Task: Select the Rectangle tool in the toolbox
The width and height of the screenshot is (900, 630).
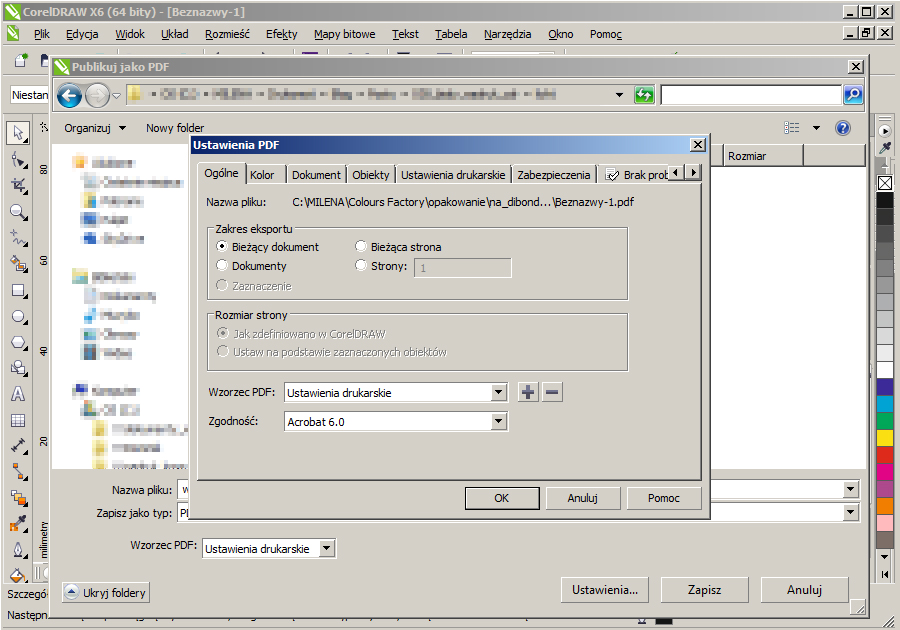Action: click(18, 290)
